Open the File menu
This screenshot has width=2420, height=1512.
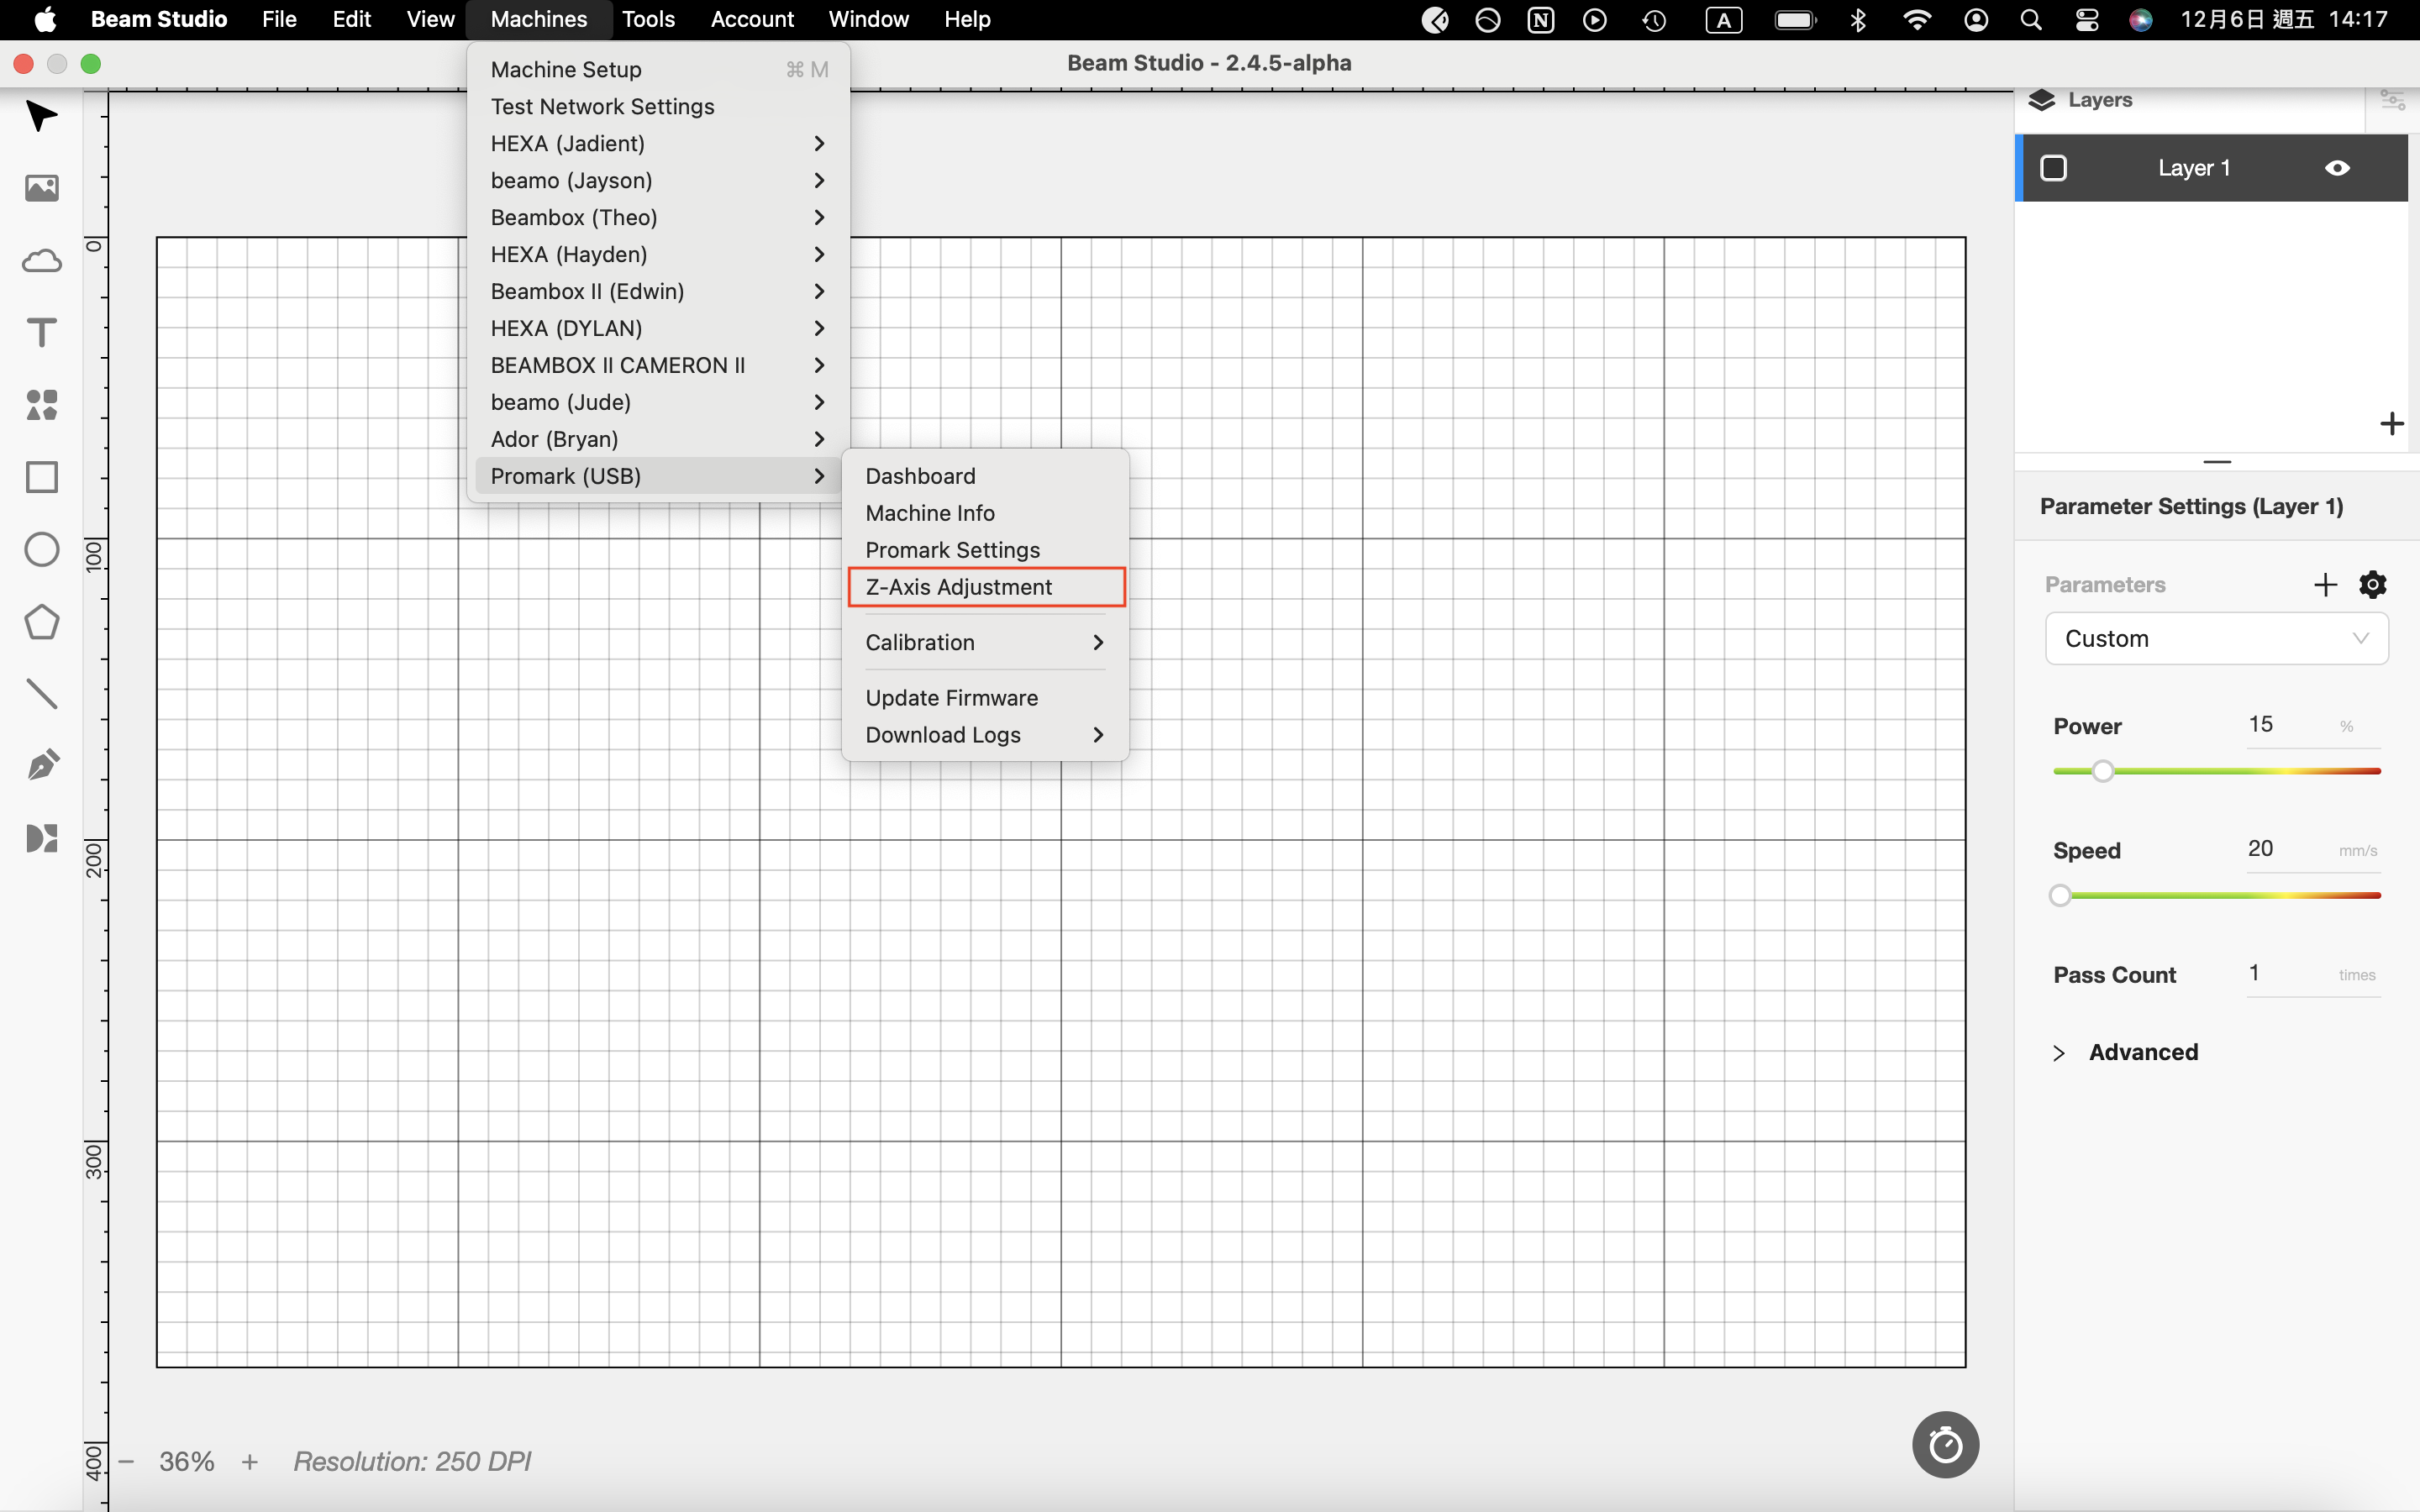(279, 20)
